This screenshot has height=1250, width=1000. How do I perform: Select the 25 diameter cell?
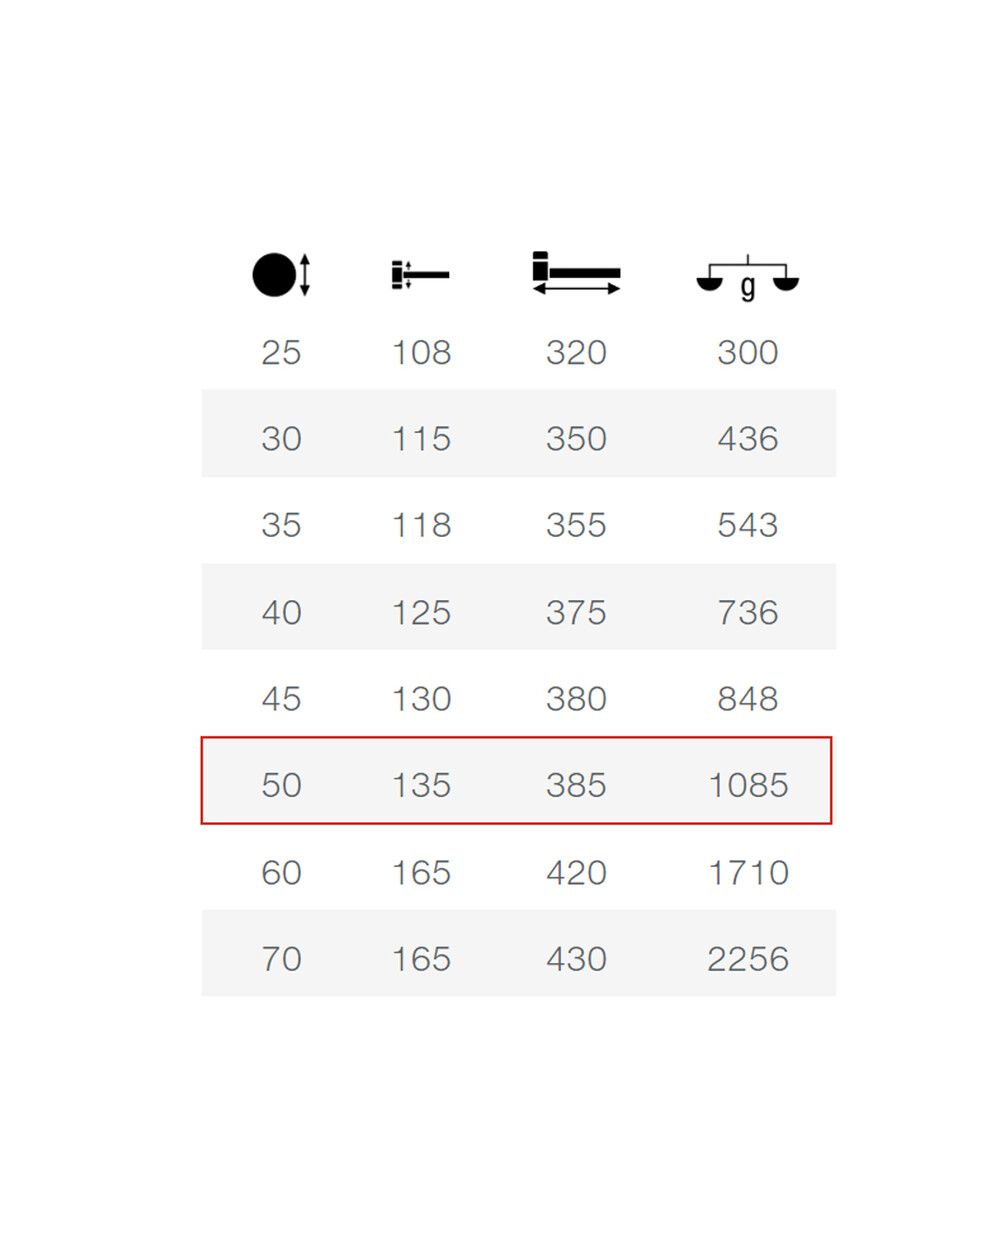(281, 352)
